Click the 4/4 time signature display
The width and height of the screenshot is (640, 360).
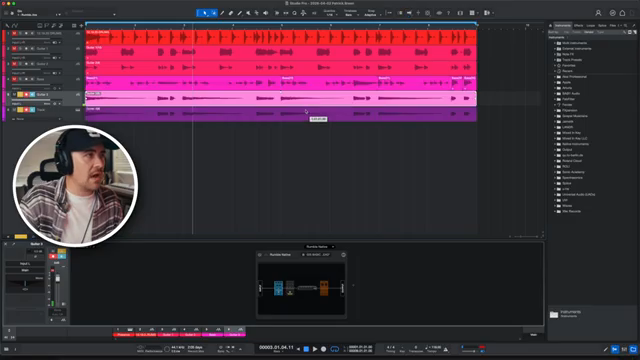pyautogui.click(x=390, y=347)
